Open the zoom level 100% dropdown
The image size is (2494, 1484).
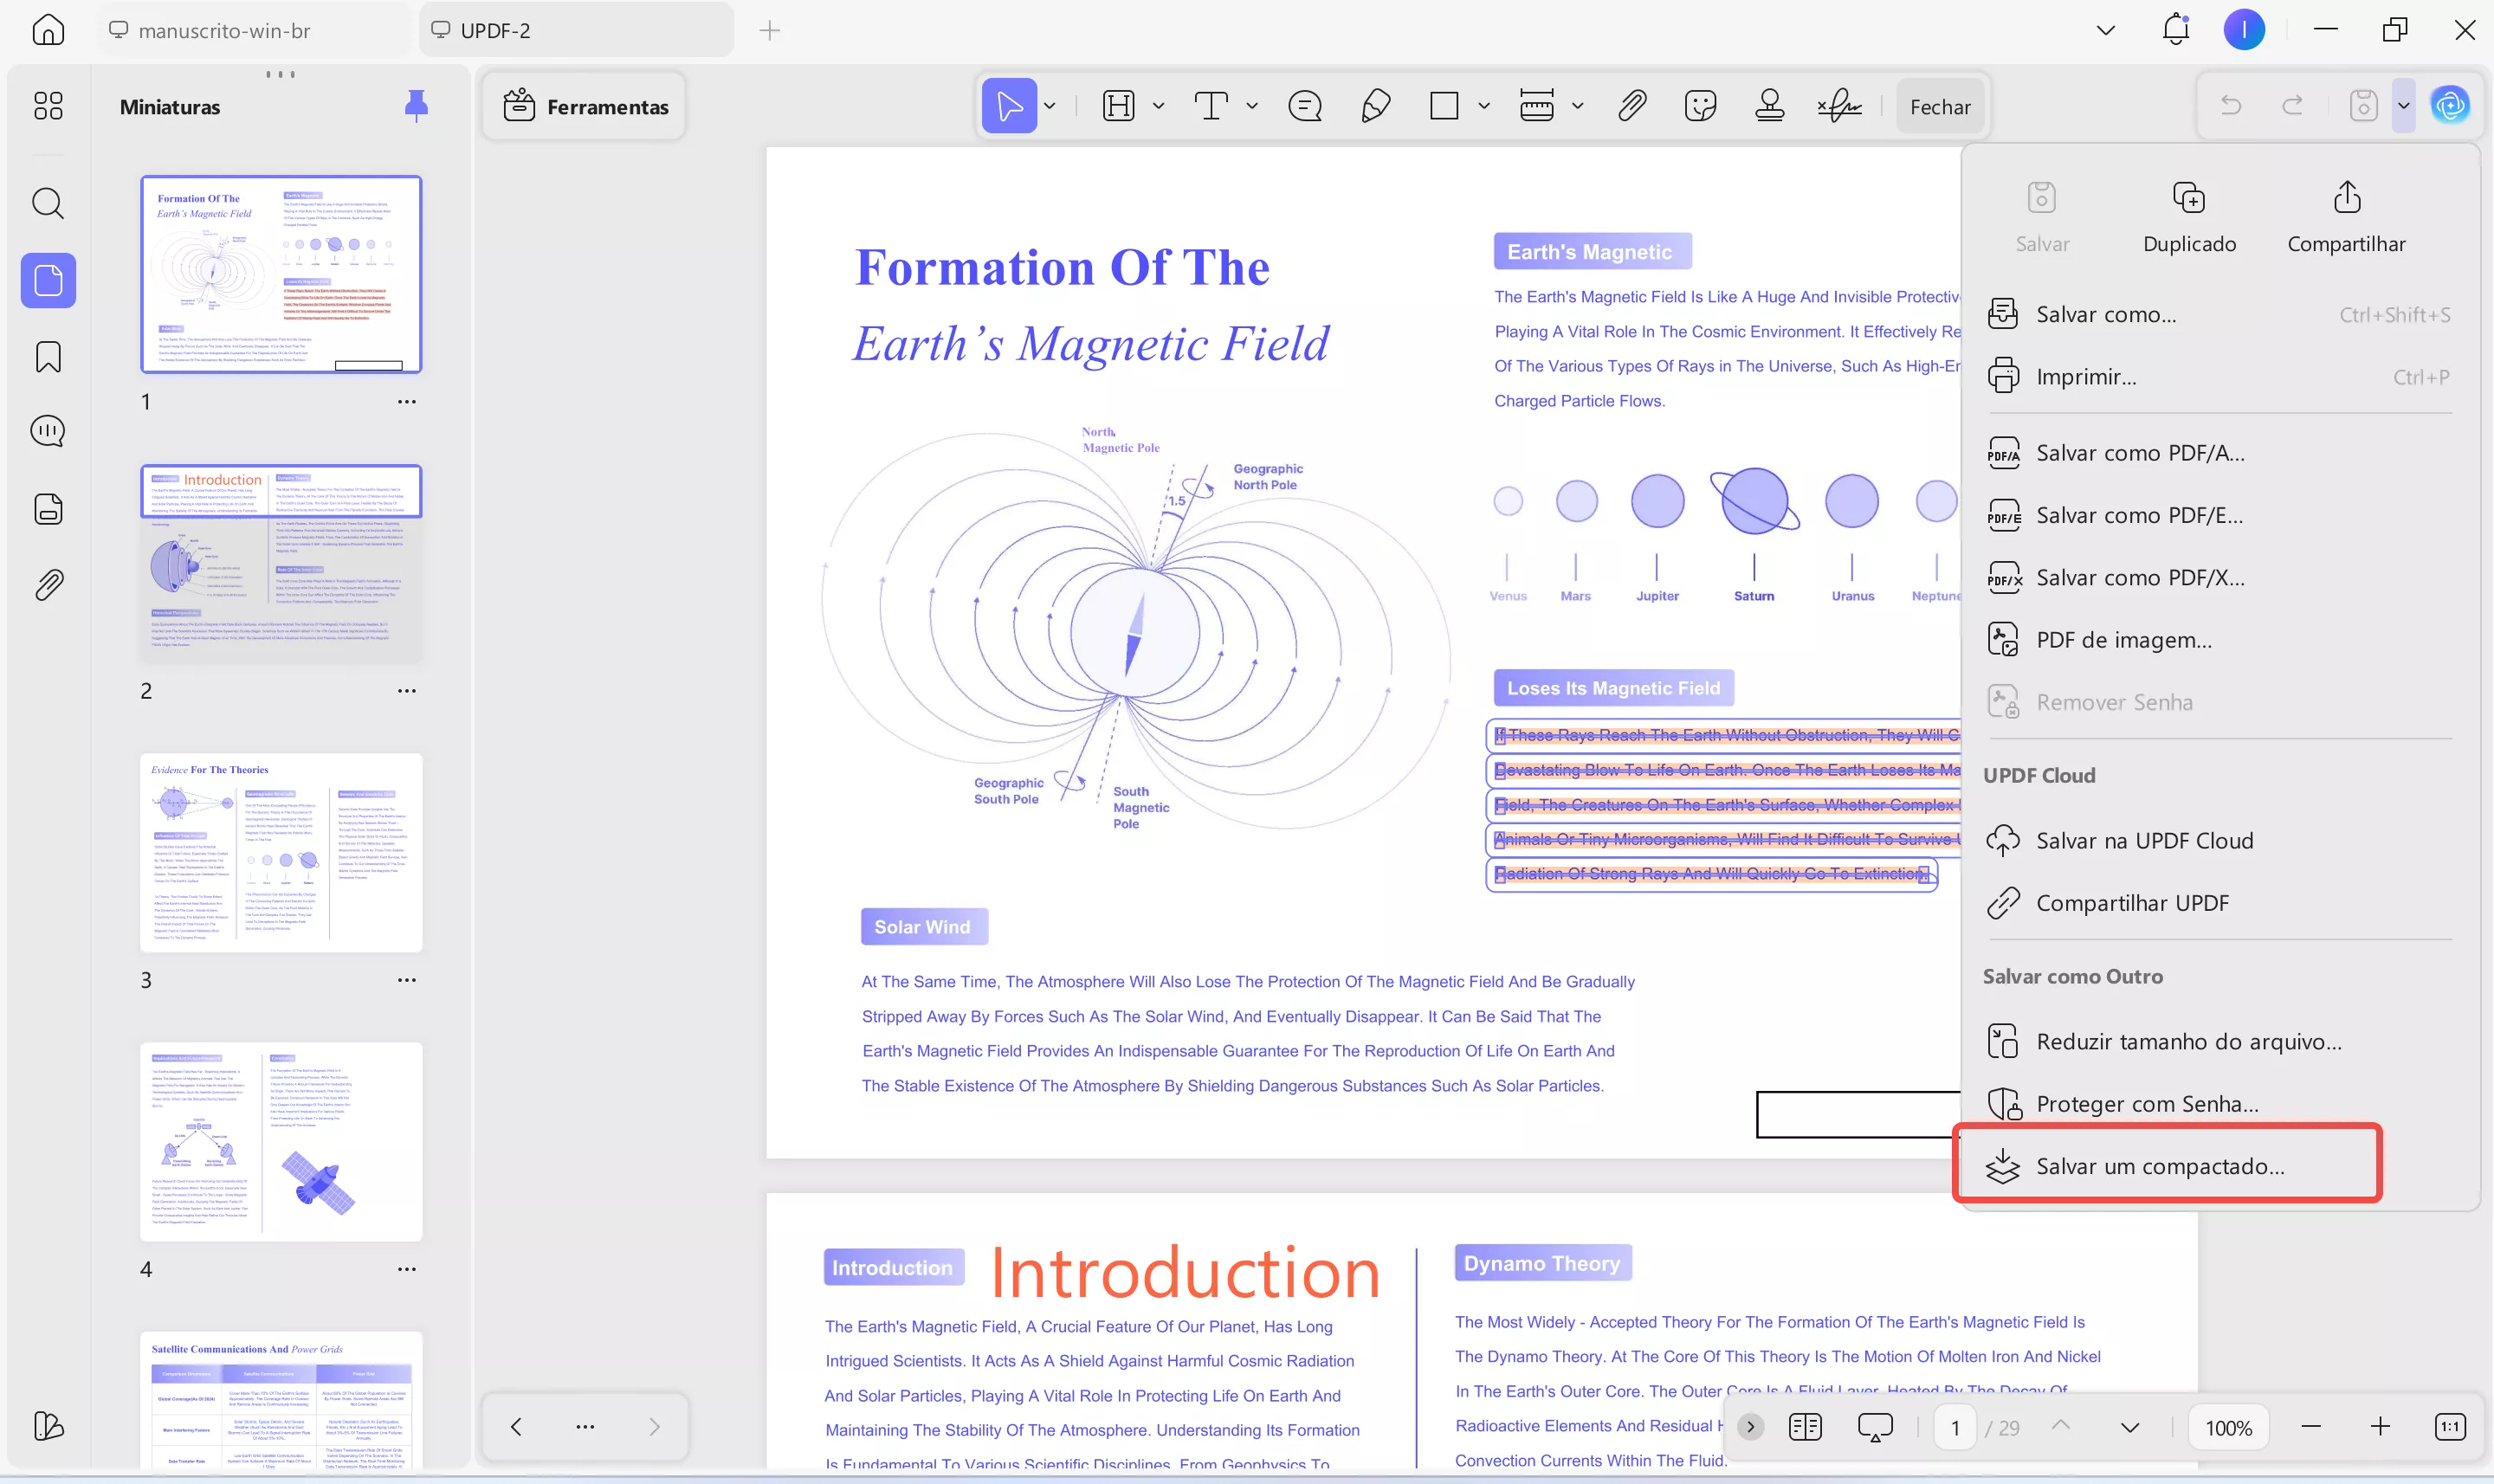click(x=2229, y=1427)
